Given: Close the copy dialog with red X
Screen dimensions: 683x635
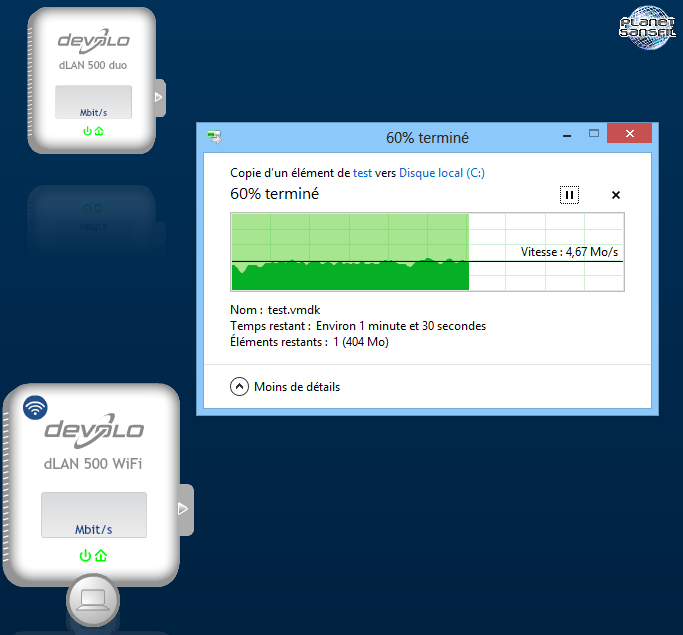Looking at the screenshot, I should pos(629,133).
